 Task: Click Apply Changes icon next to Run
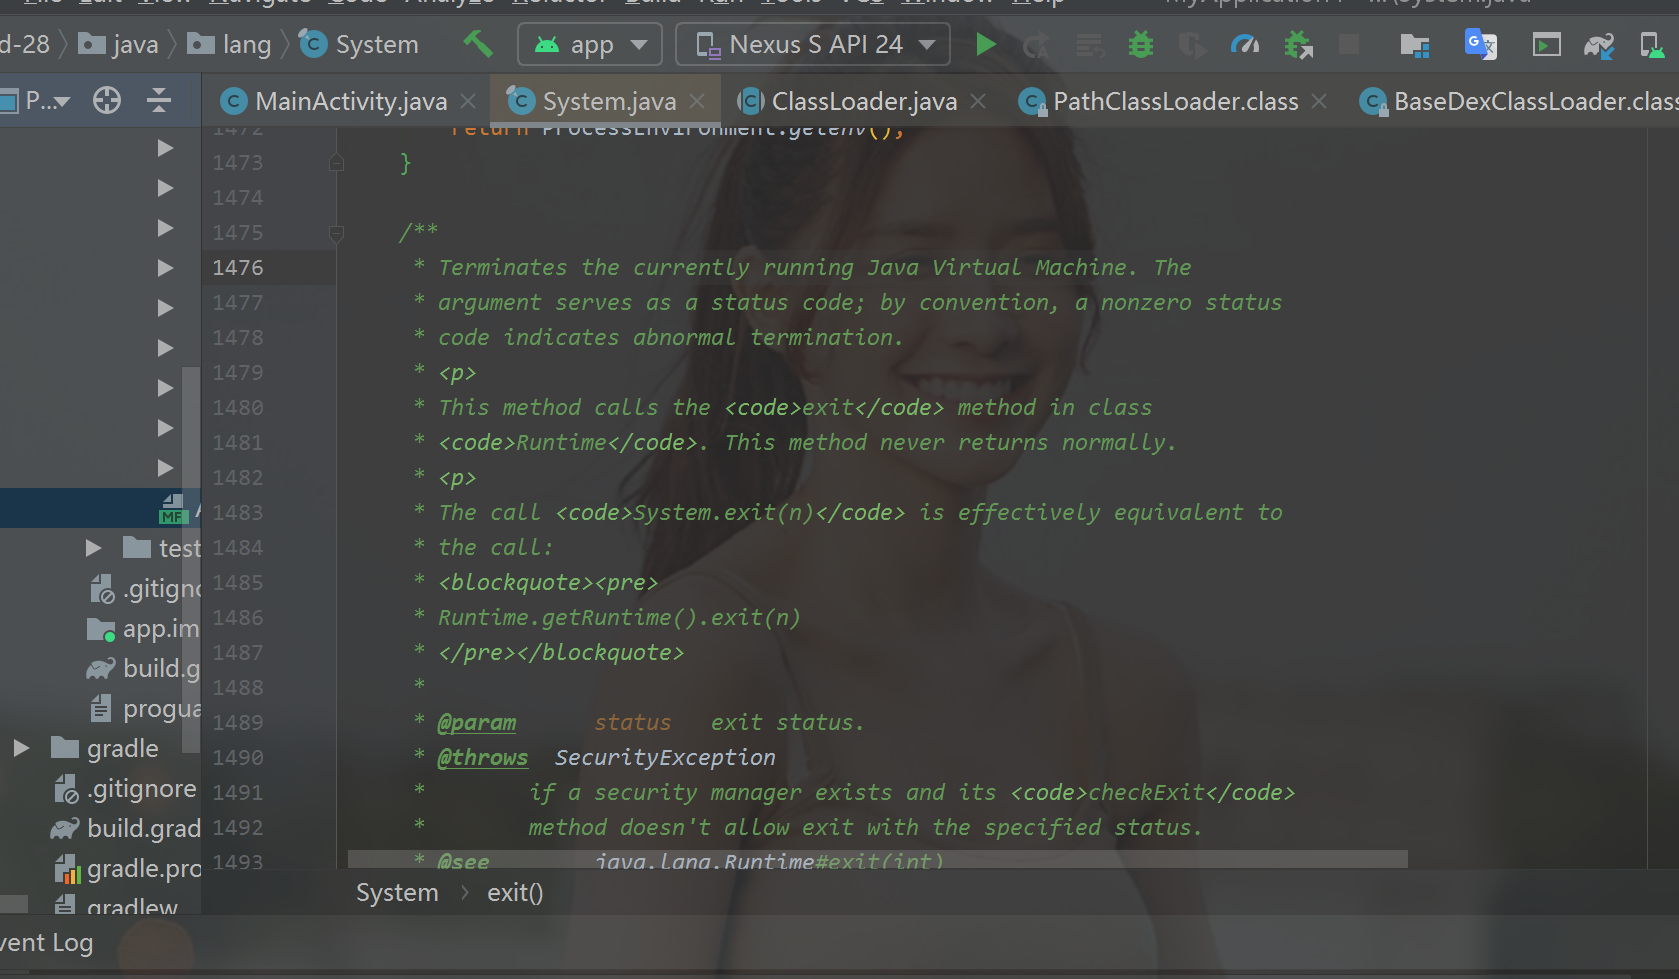pyautogui.click(x=1036, y=45)
